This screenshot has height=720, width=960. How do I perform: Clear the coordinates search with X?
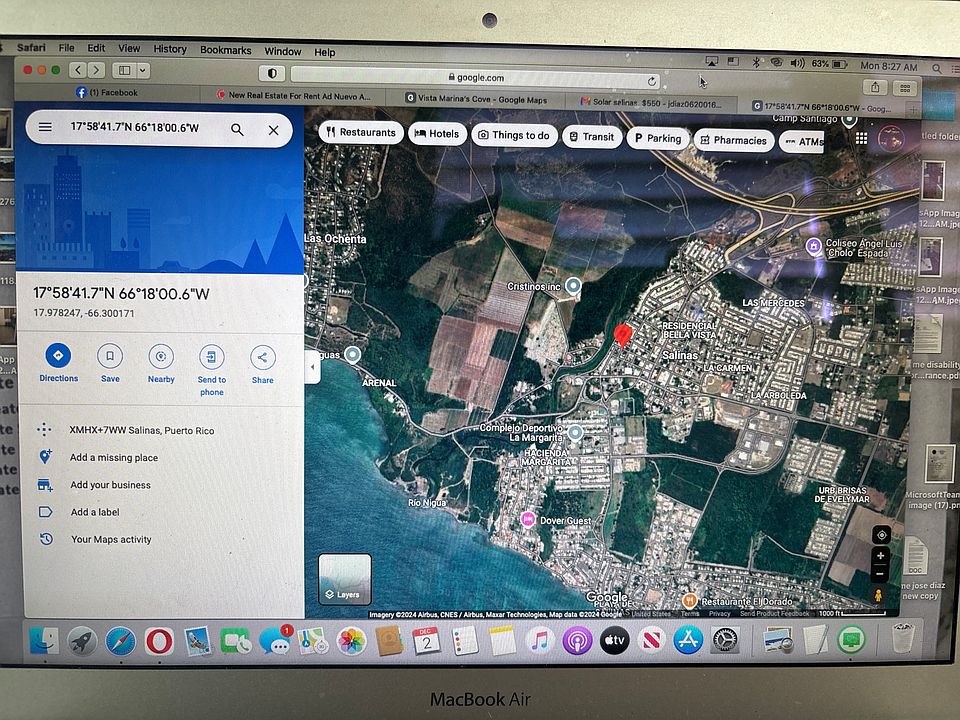tap(274, 130)
